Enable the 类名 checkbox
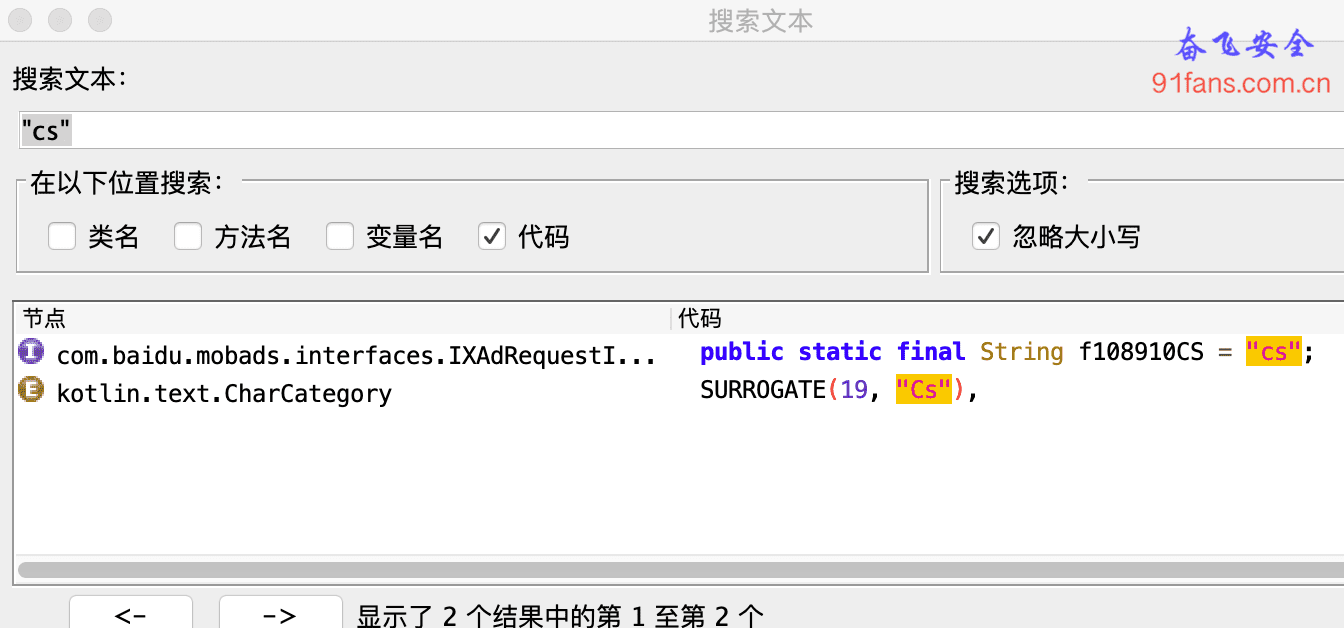Screen dimensions: 1344x628 coord(62,236)
